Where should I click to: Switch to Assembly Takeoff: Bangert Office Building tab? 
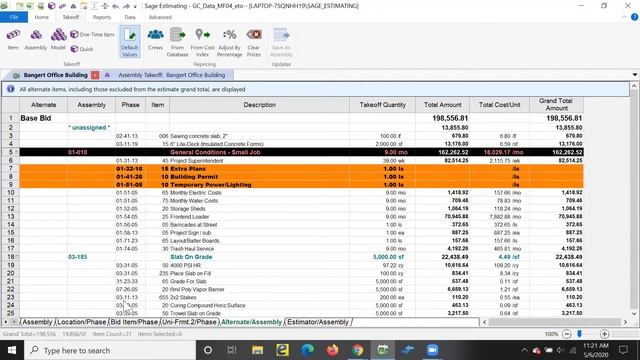pos(171,75)
